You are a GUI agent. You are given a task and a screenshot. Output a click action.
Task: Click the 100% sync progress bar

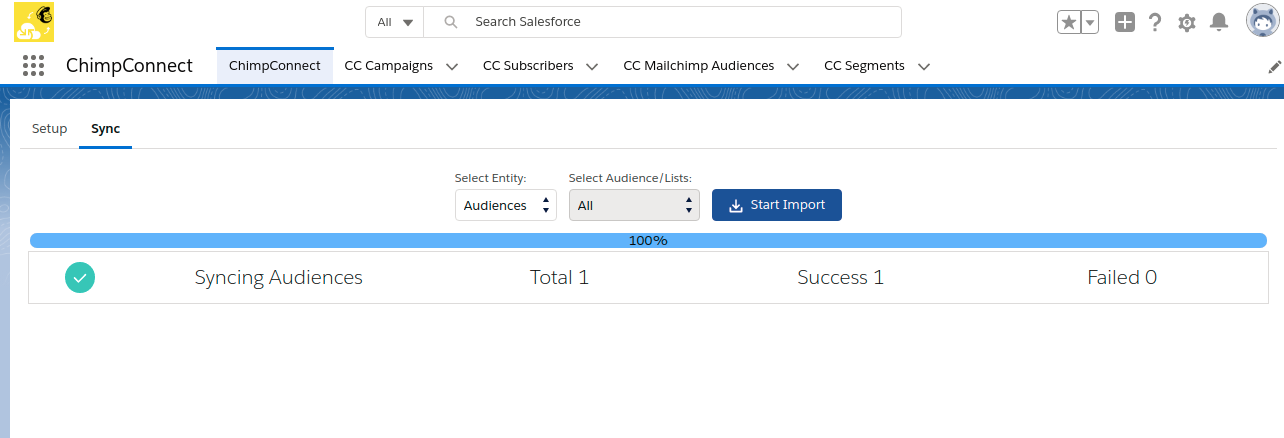click(648, 240)
